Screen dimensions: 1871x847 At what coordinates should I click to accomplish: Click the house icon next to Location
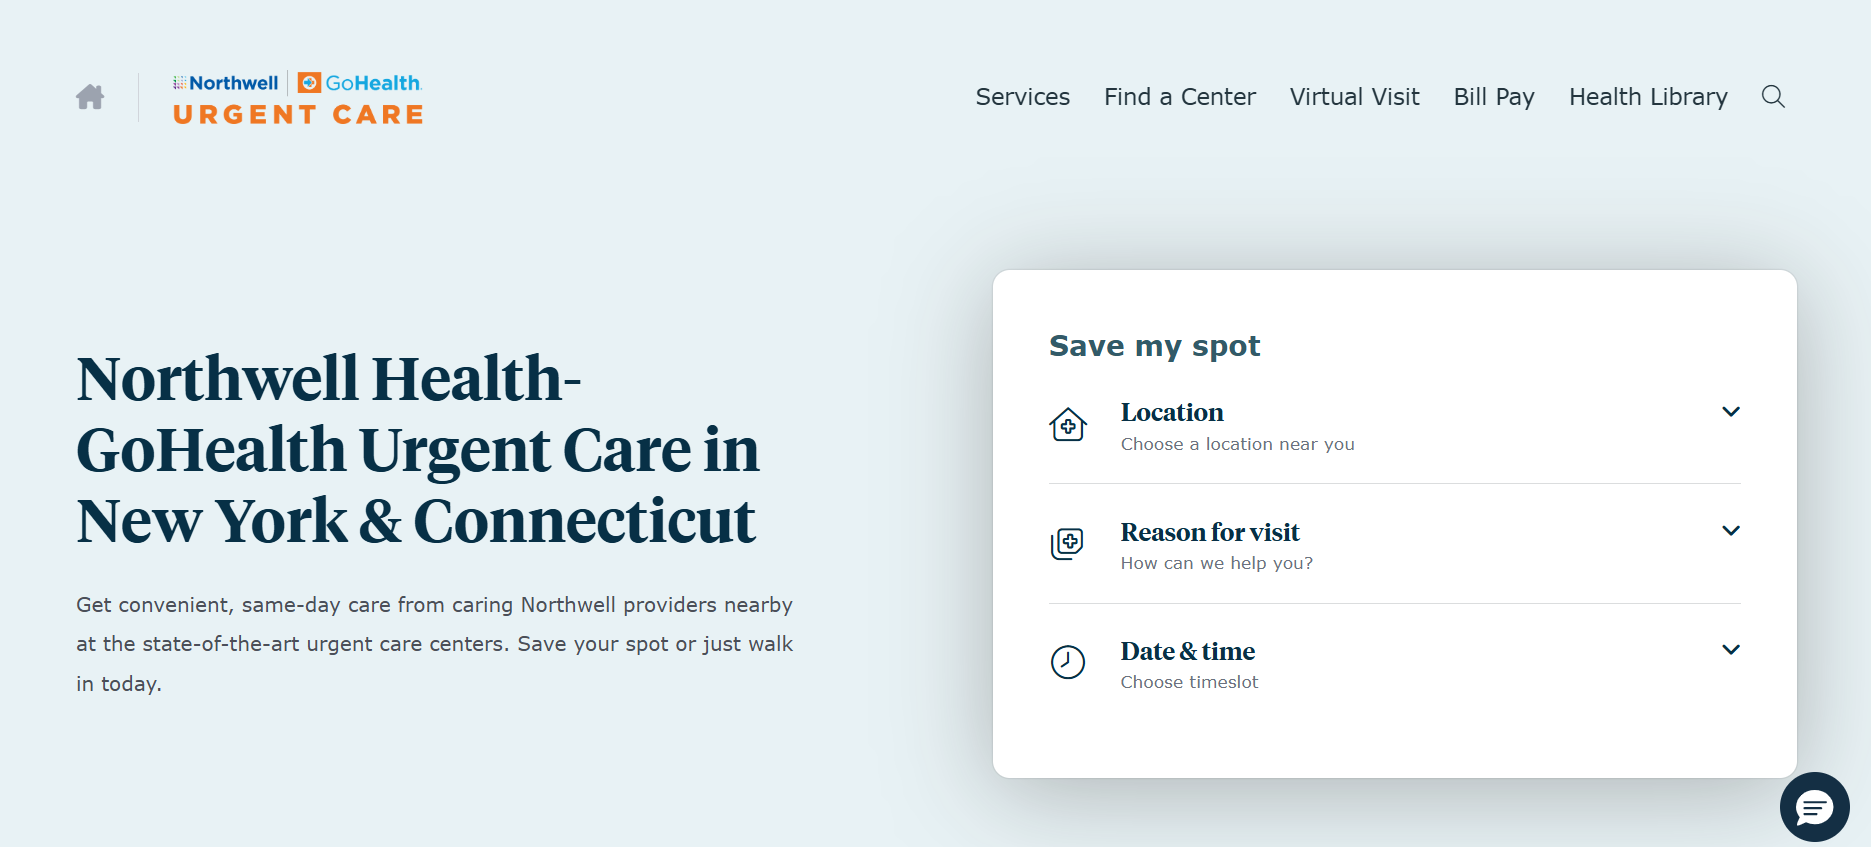[x=1067, y=424]
